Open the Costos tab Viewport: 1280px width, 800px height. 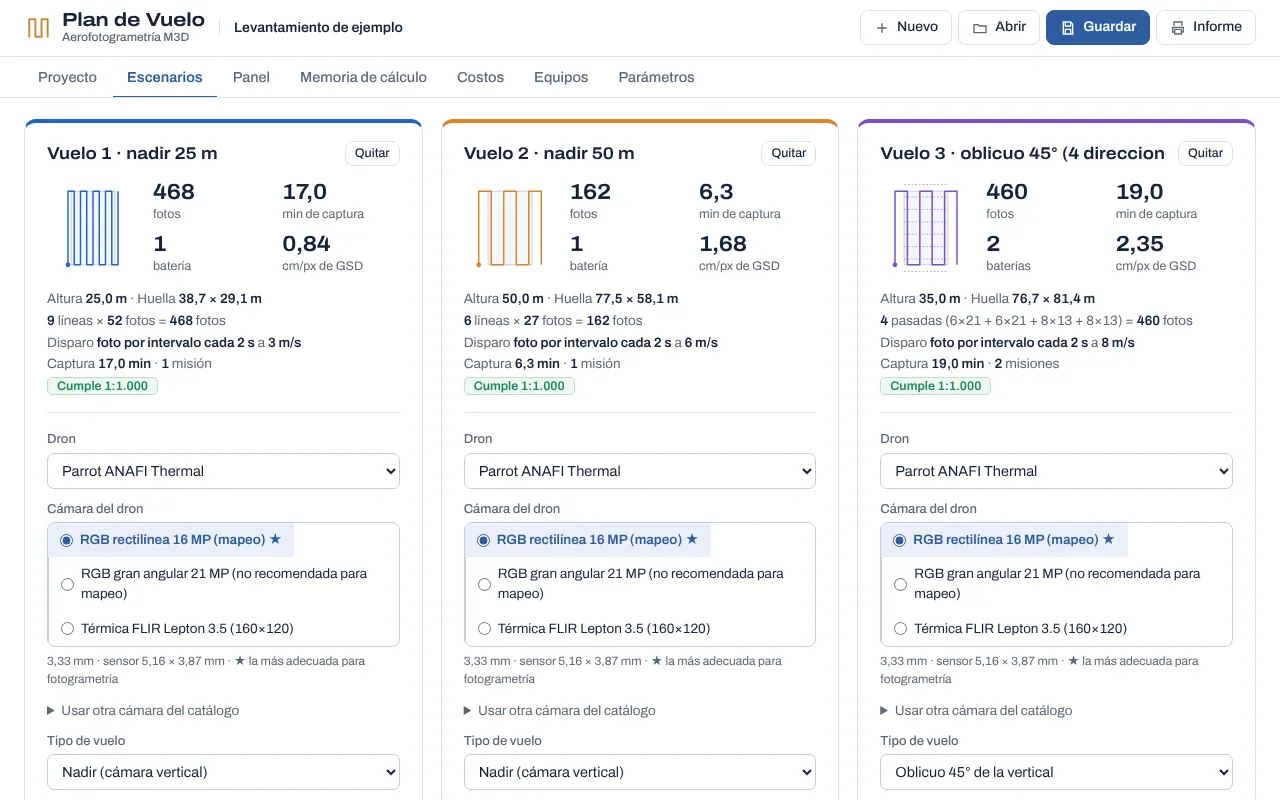(480, 77)
